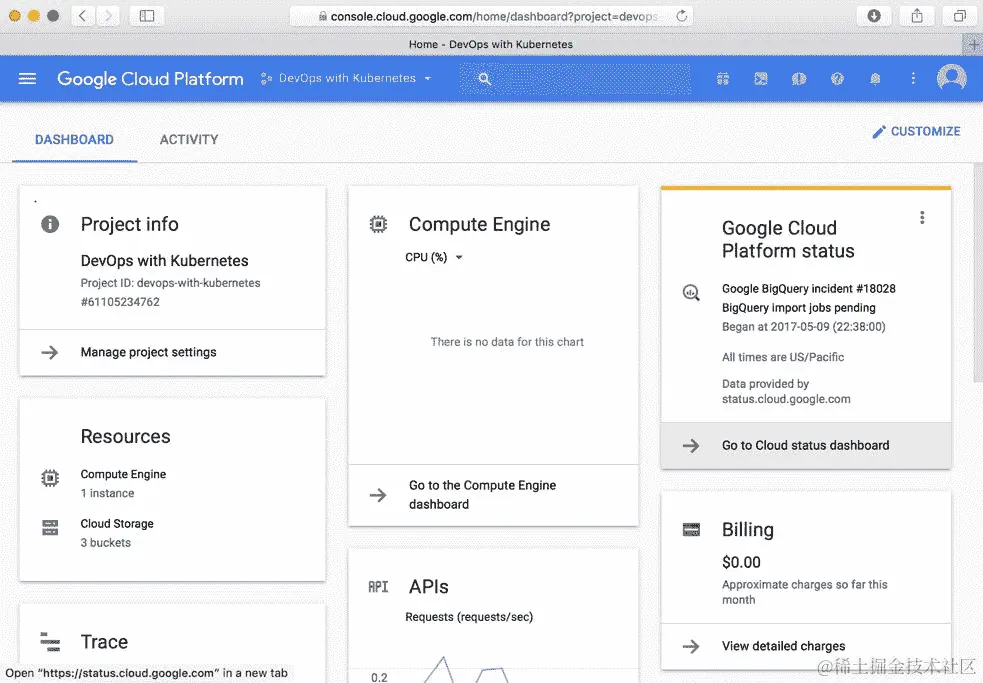The image size is (983, 683).
Task: Open the help question mark icon
Action: click(837, 78)
